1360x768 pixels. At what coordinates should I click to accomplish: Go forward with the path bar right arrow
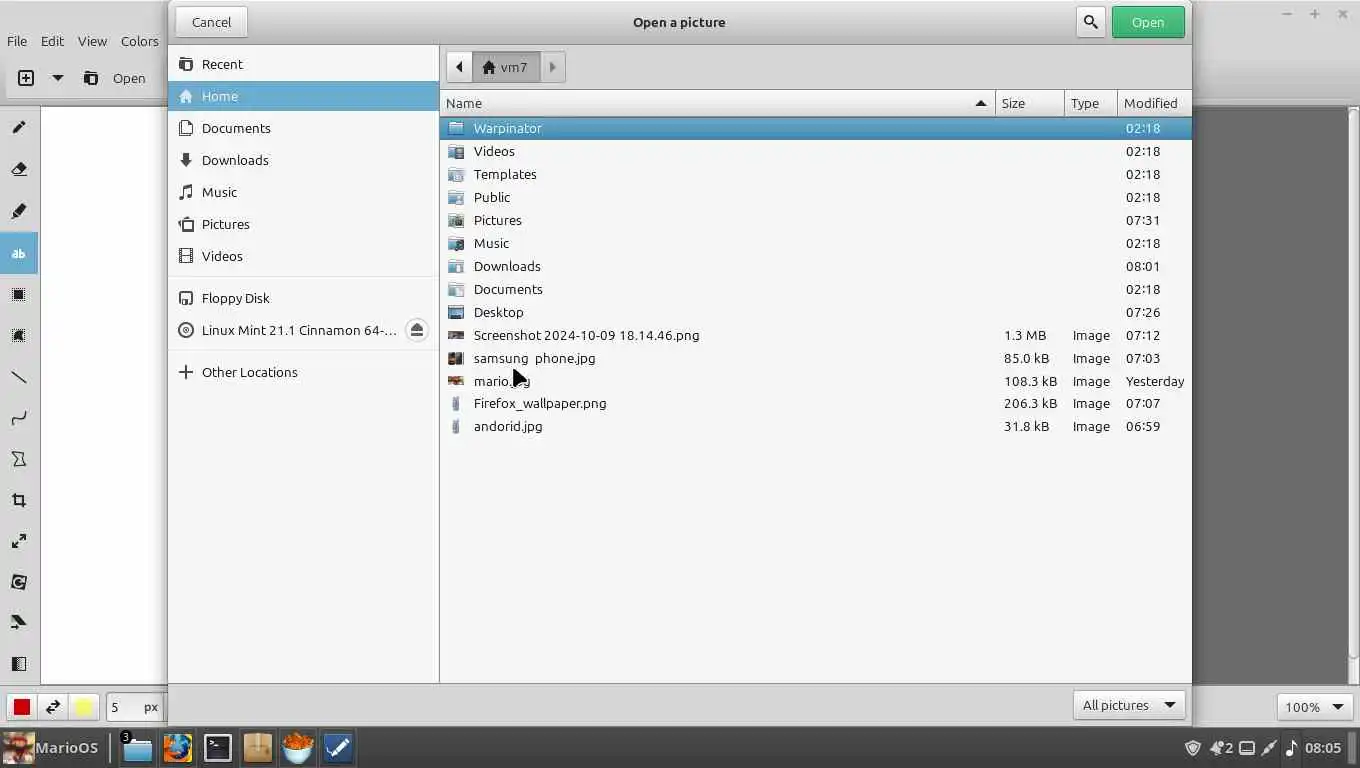pyautogui.click(x=552, y=67)
